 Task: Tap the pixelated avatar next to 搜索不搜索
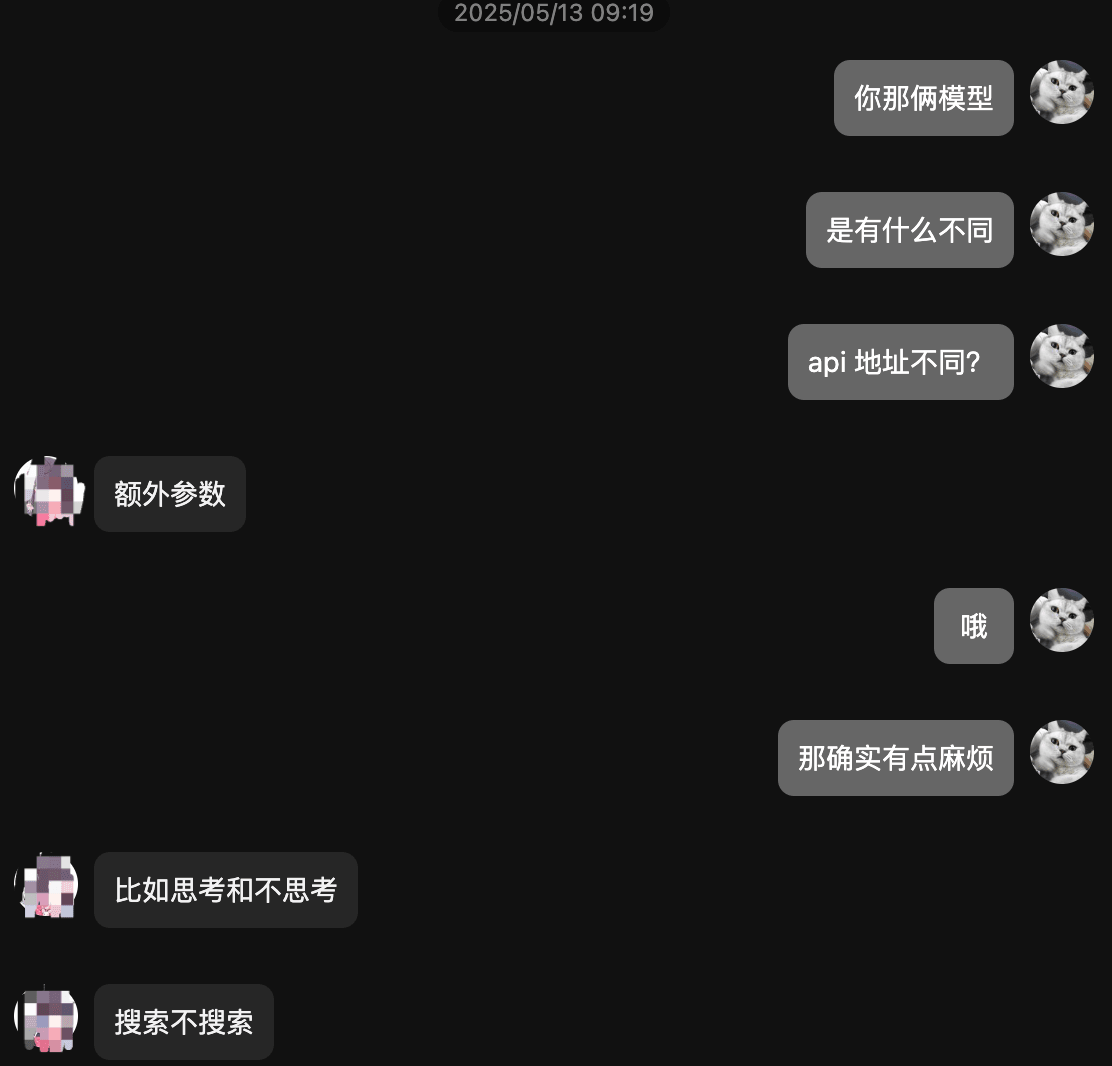pyautogui.click(x=46, y=1017)
